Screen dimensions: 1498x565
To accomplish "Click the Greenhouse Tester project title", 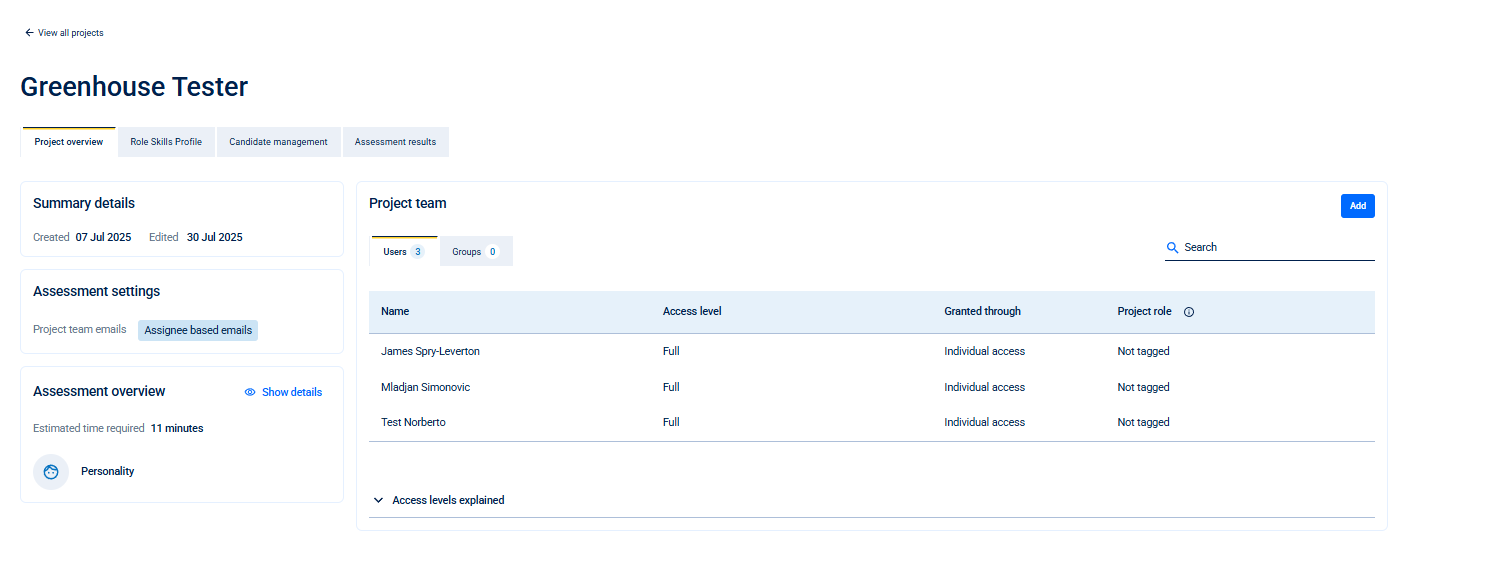I will (134, 87).
